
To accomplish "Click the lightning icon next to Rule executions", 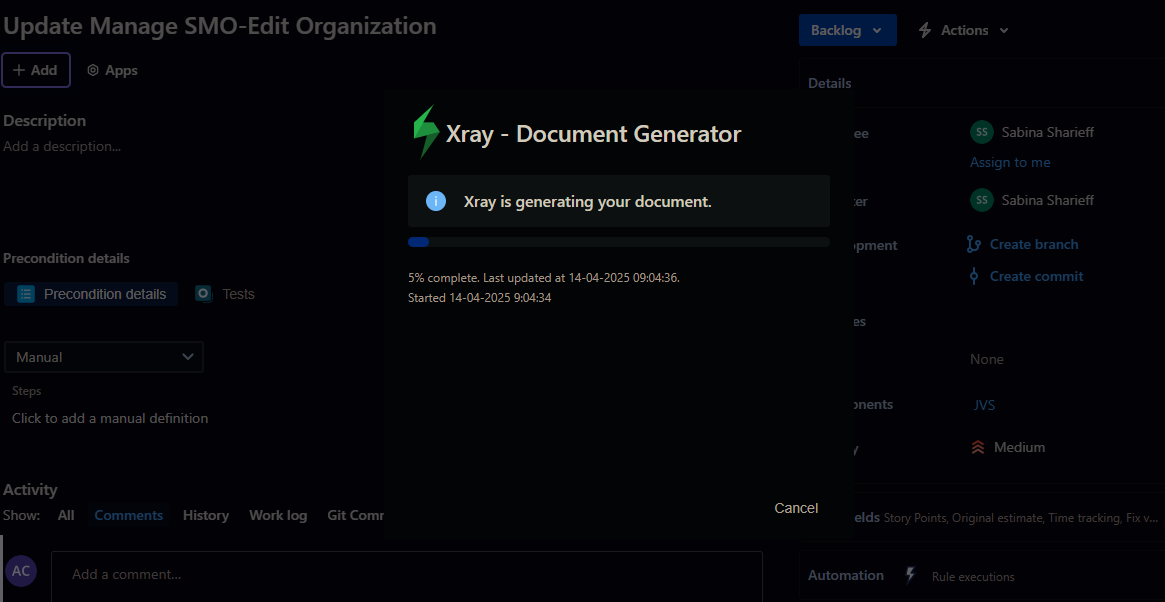I will (910, 575).
